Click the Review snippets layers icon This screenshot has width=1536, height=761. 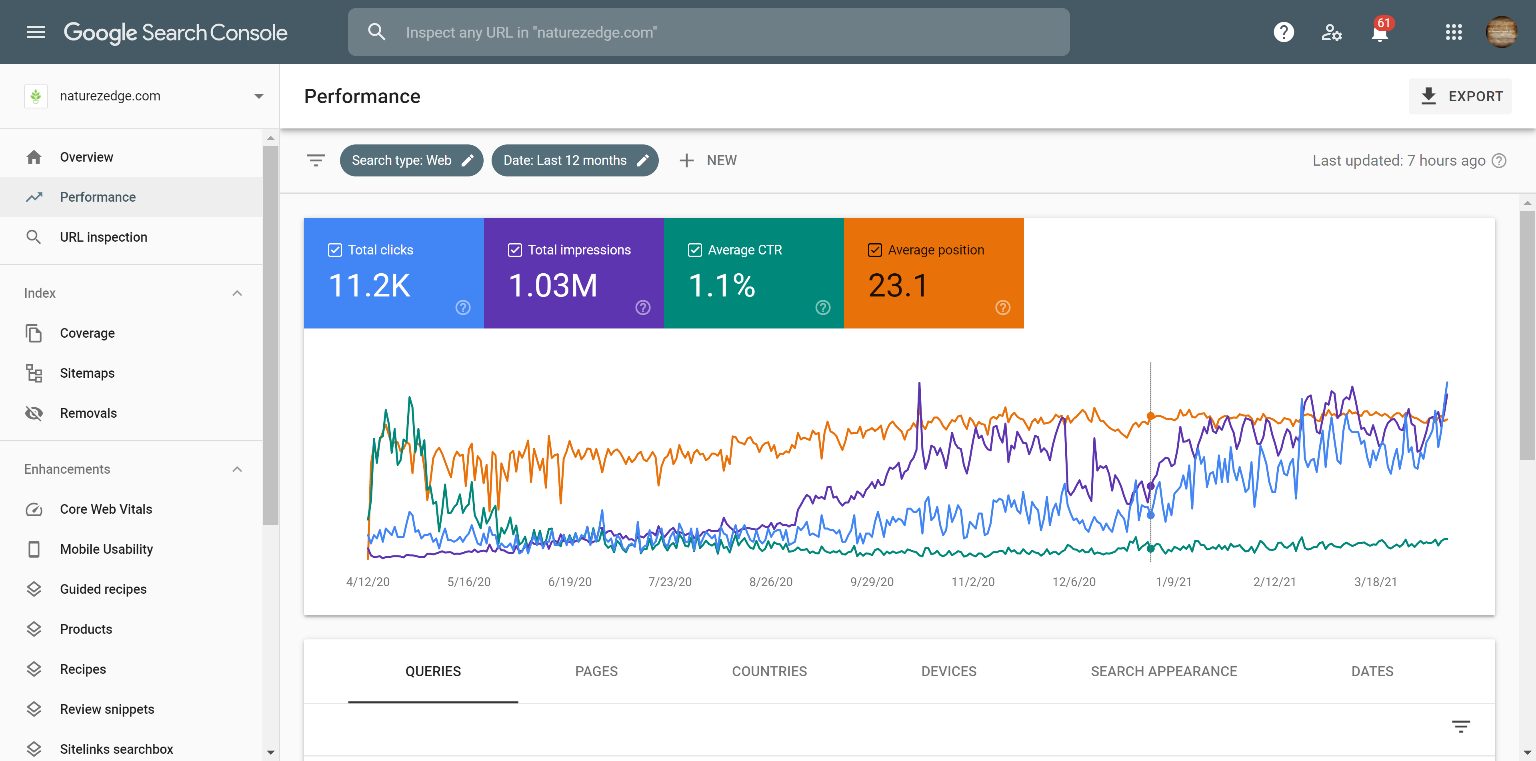tap(34, 709)
